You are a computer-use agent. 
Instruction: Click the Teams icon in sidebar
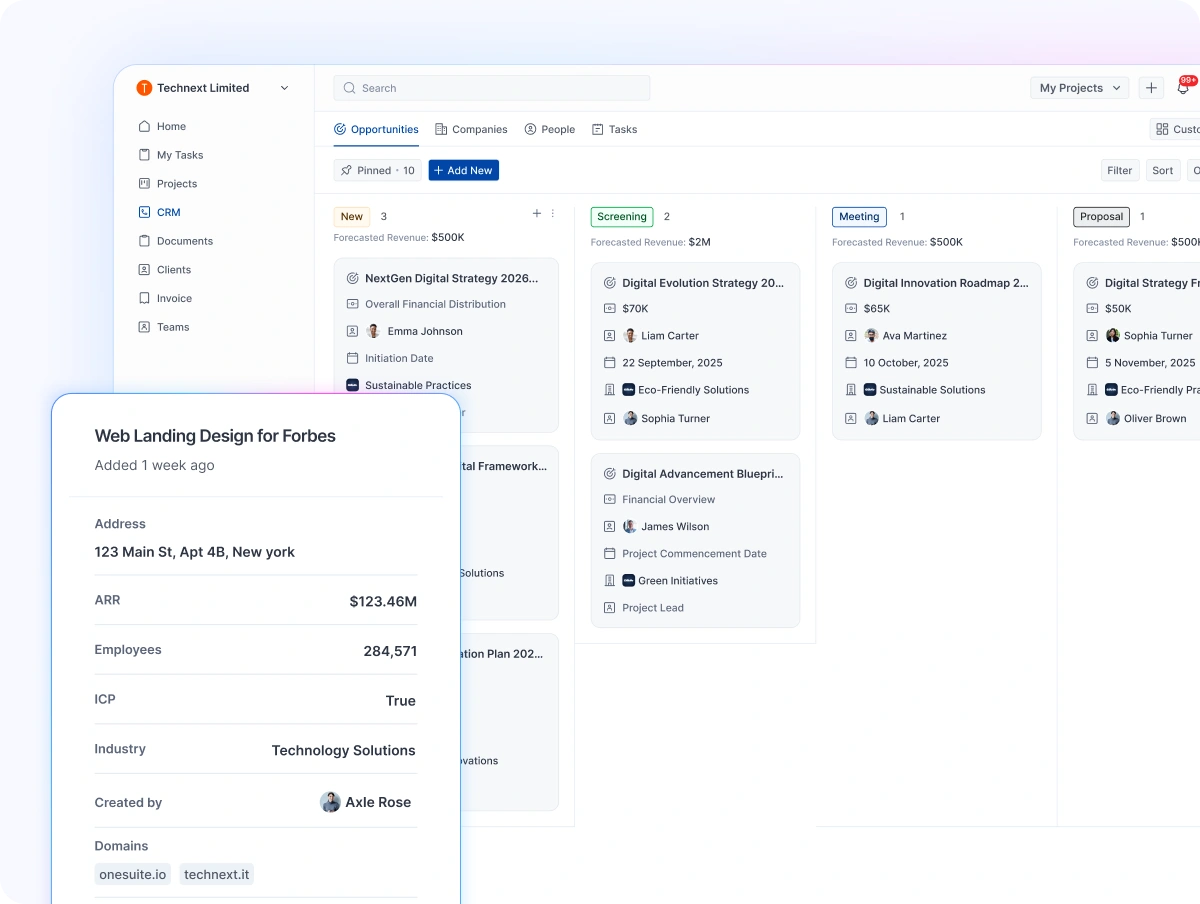144,327
